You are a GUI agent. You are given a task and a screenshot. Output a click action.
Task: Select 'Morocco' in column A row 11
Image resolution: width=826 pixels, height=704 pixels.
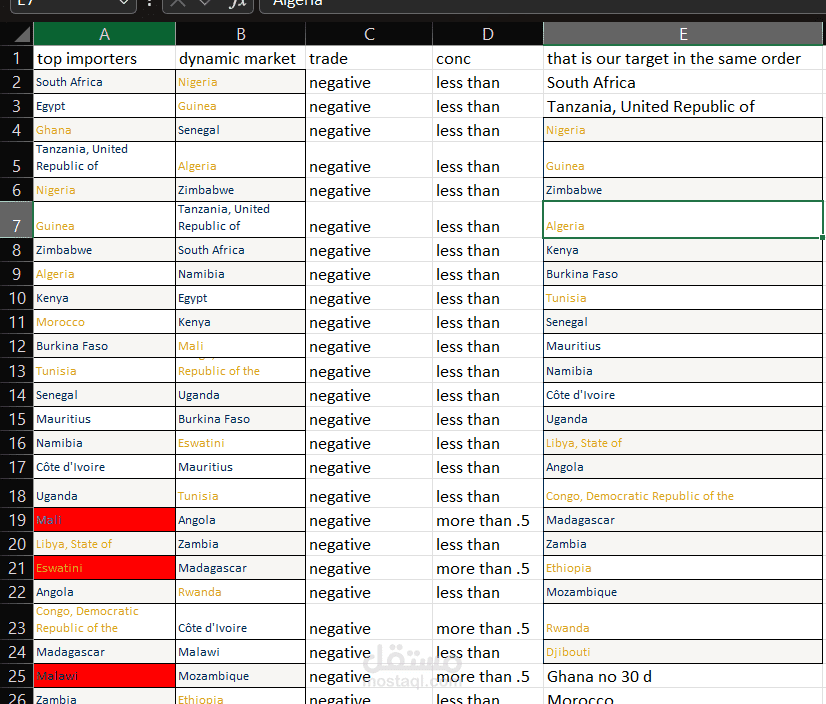pyautogui.click(x=104, y=322)
